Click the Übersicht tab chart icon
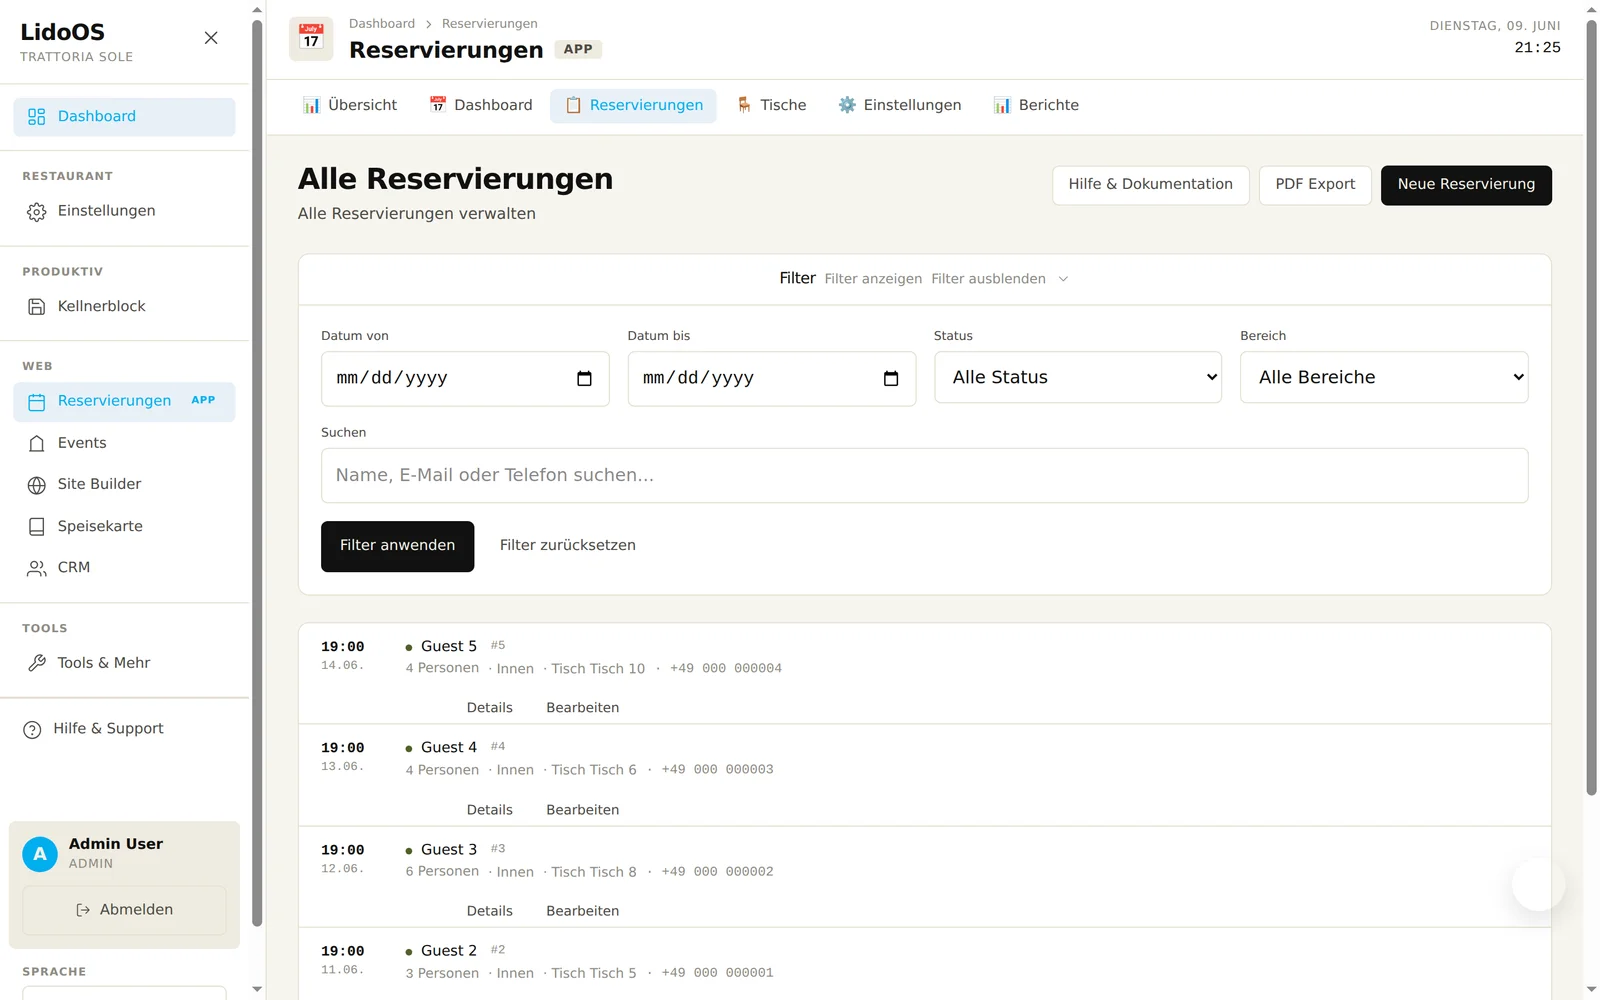Viewport: 1600px width, 1000px height. pyautogui.click(x=312, y=105)
